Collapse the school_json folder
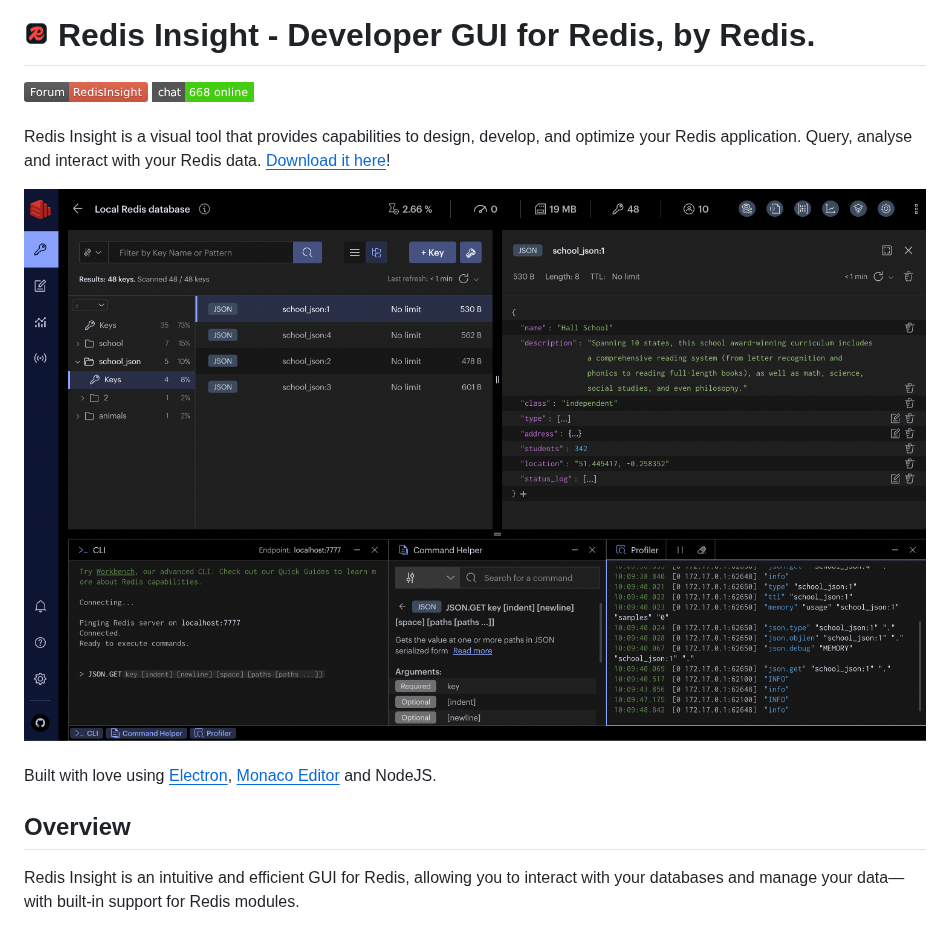The image size is (948, 925). point(78,362)
